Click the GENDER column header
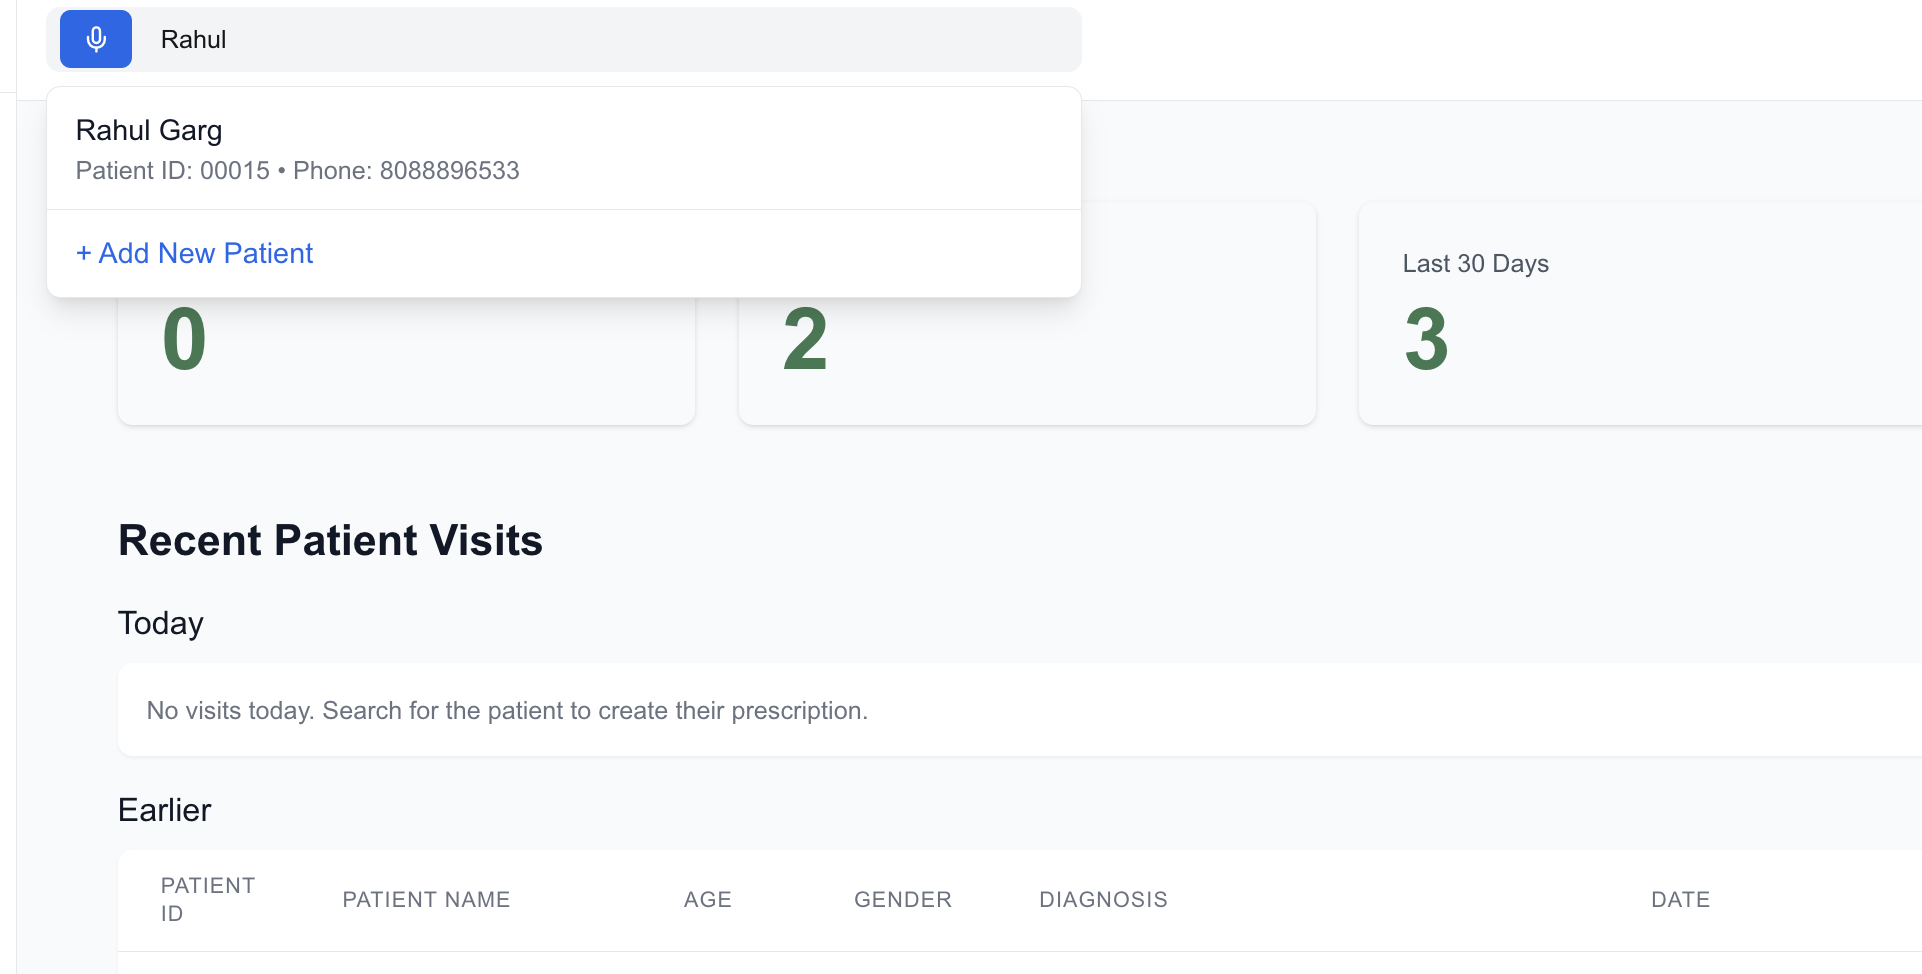 902,899
